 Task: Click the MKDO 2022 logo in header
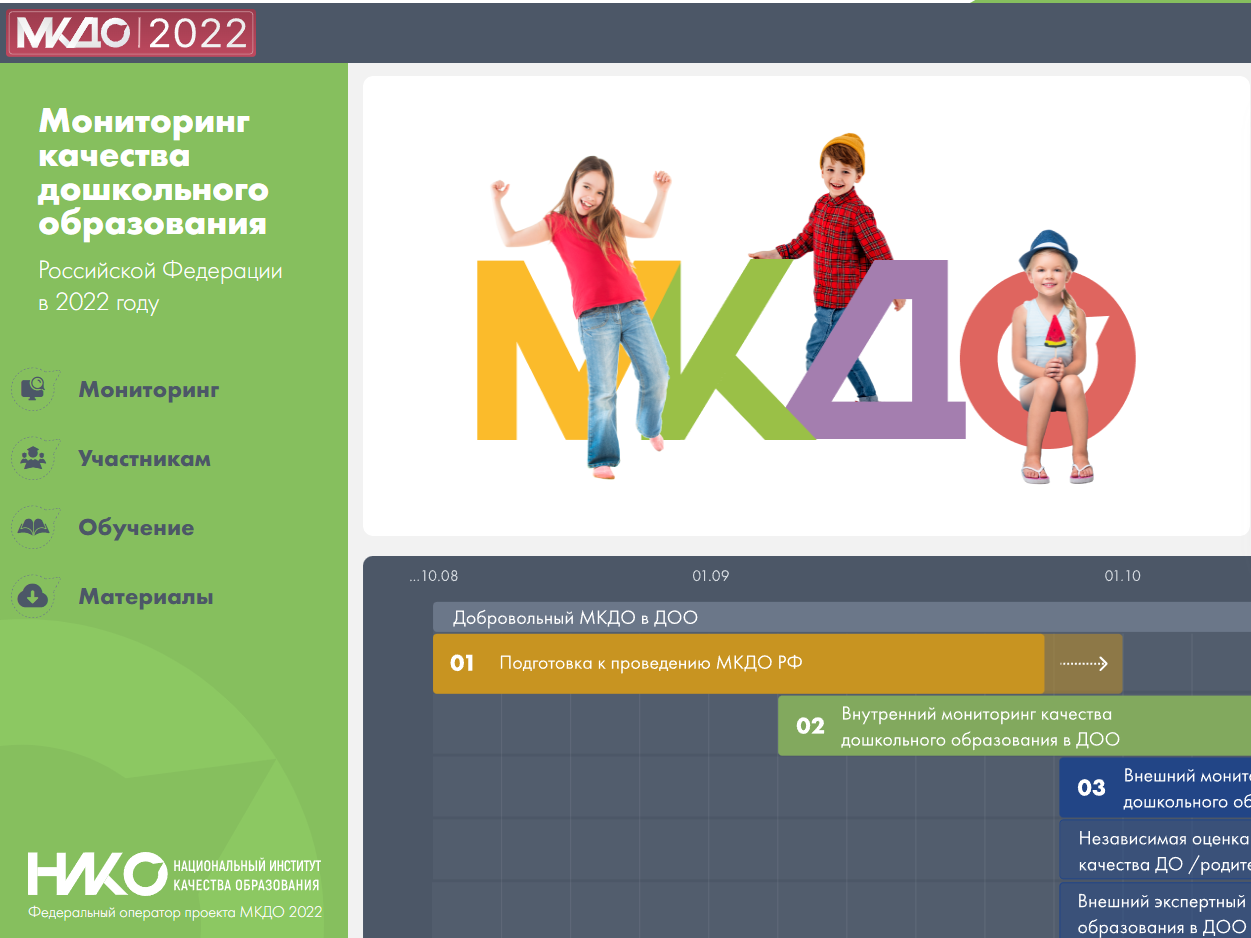point(131,33)
